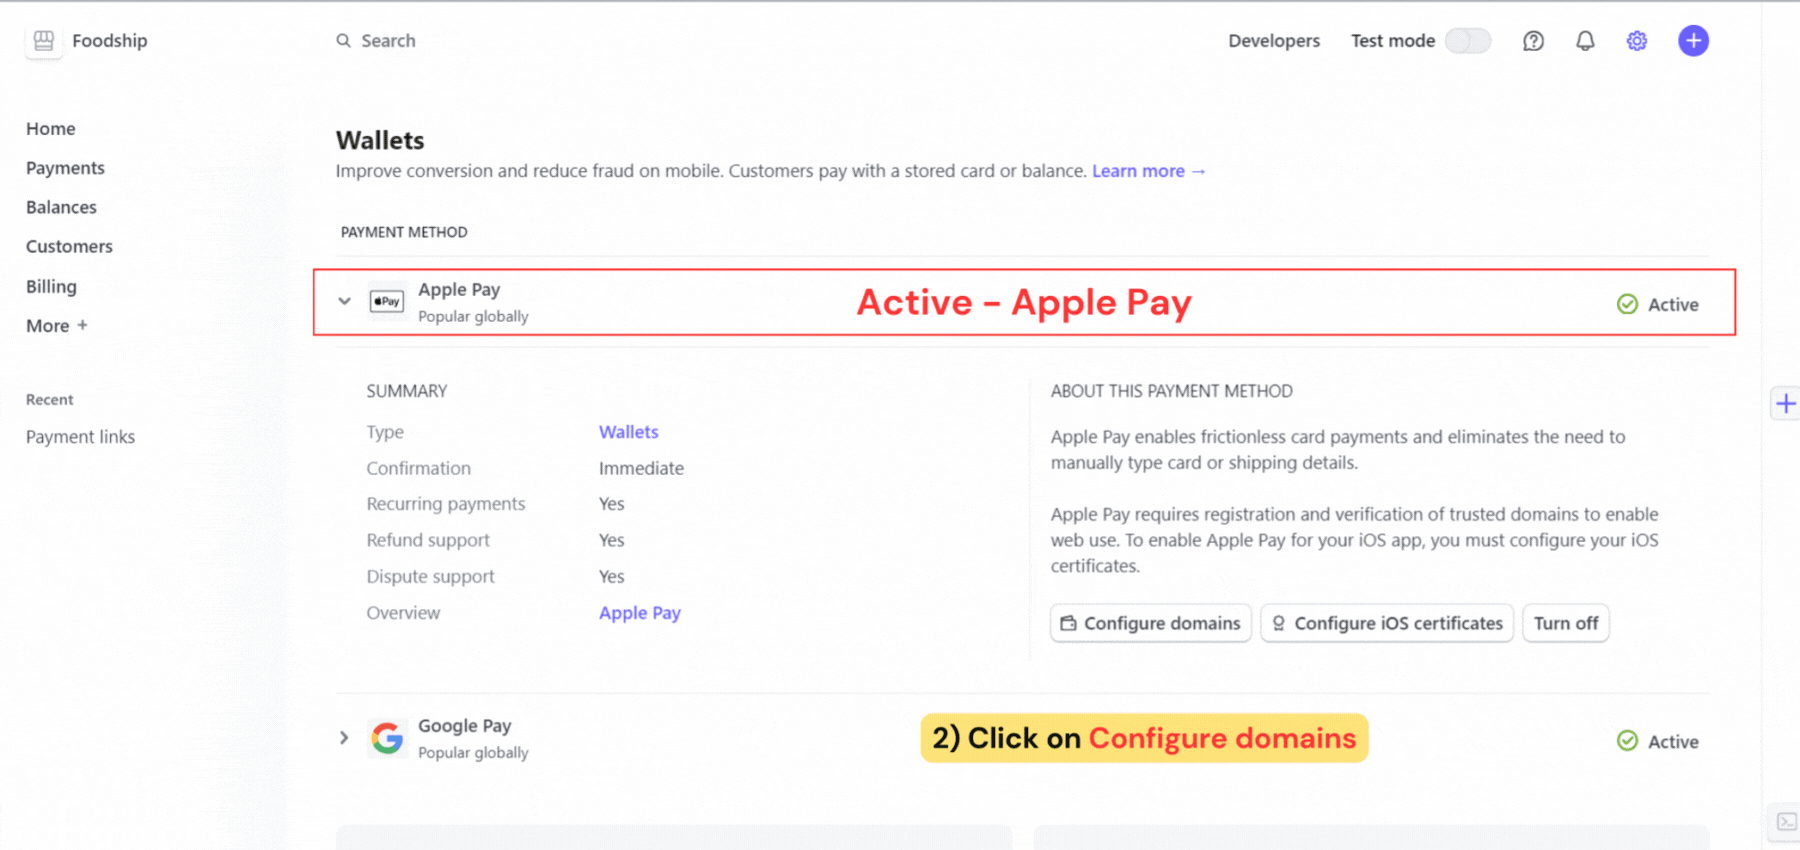Open recent Payment links
The image size is (1800, 850).
point(80,437)
